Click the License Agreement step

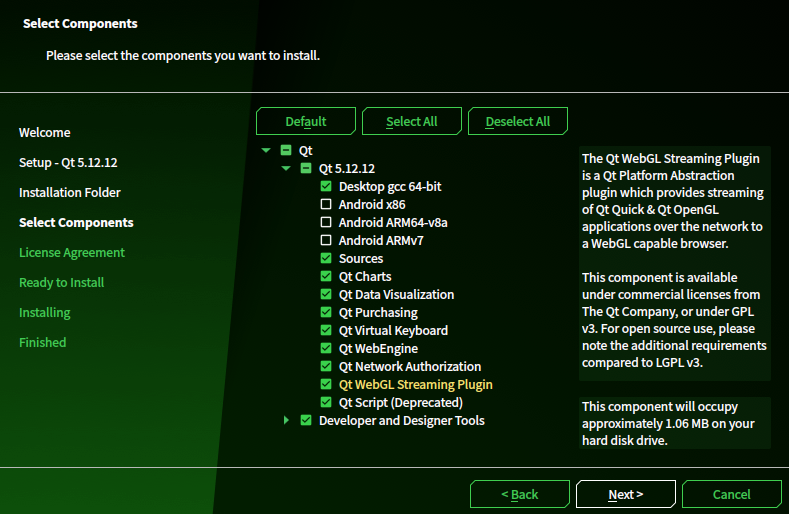pyautogui.click(x=72, y=253)
